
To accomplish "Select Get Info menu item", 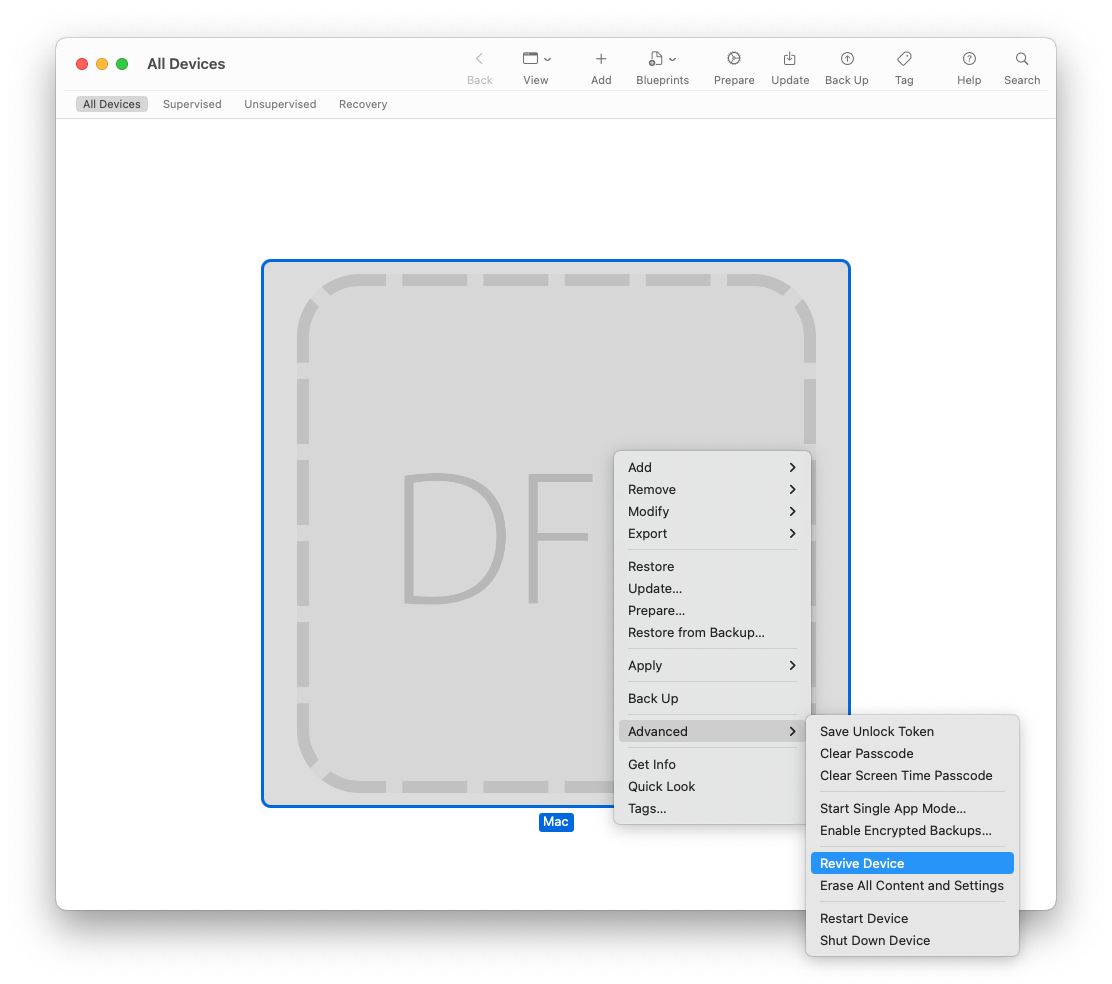I will pyautogui.click(x=712, y=764).
